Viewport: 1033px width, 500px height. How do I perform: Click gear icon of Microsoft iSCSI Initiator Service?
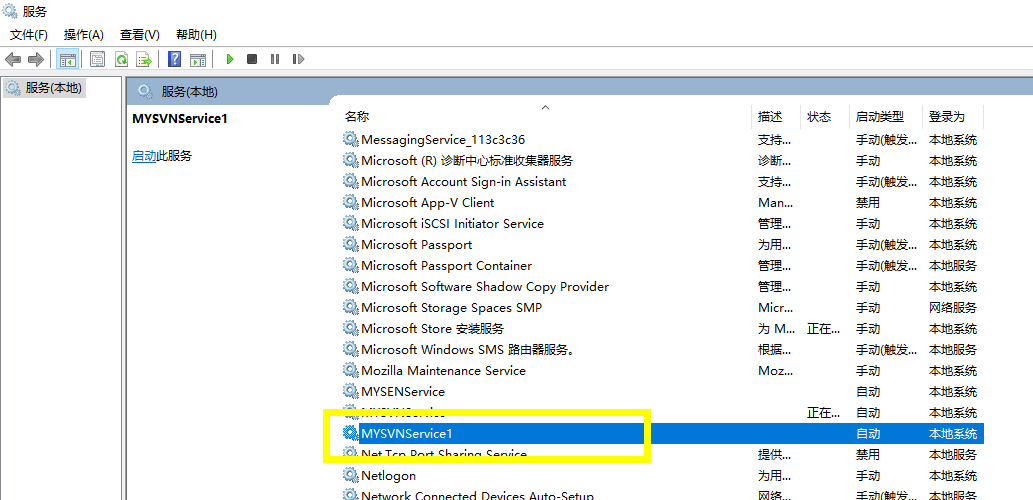tap(350, 223)
